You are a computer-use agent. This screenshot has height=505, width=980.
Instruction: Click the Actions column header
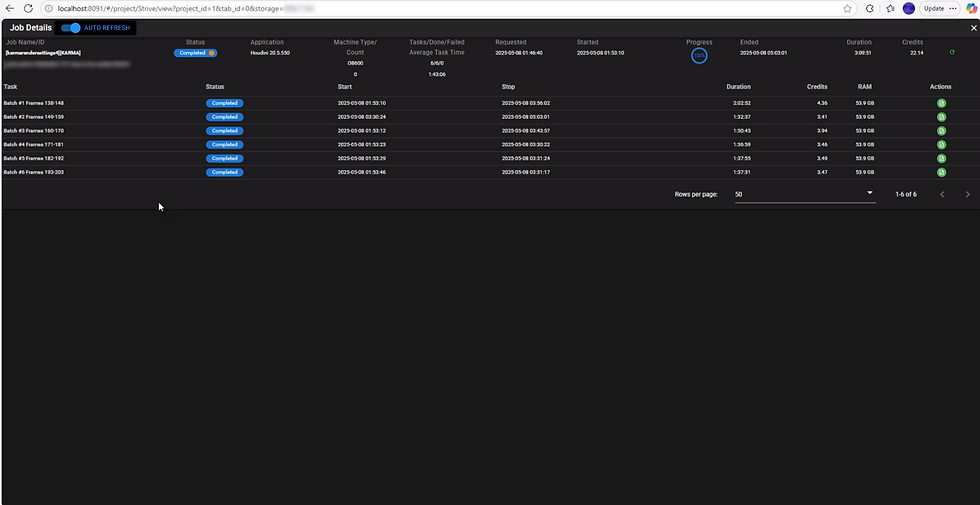point(941,87)
